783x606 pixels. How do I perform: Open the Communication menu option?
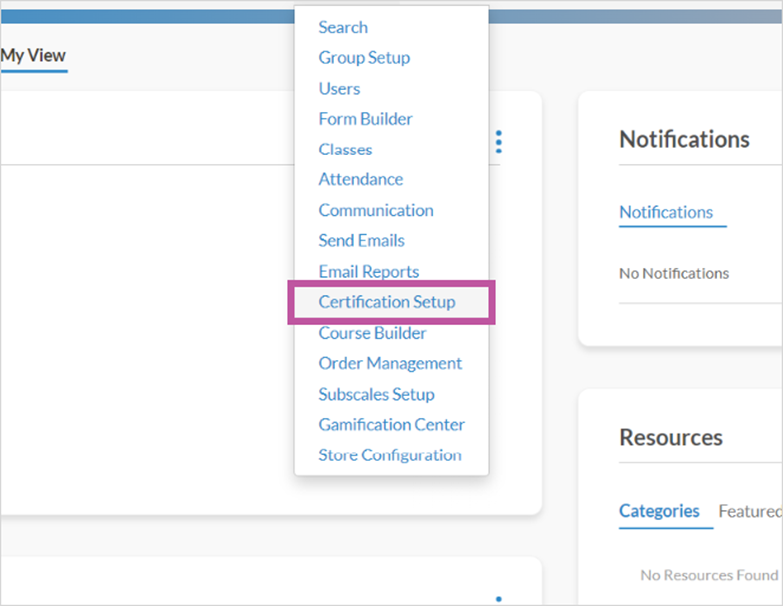[376, 210]
